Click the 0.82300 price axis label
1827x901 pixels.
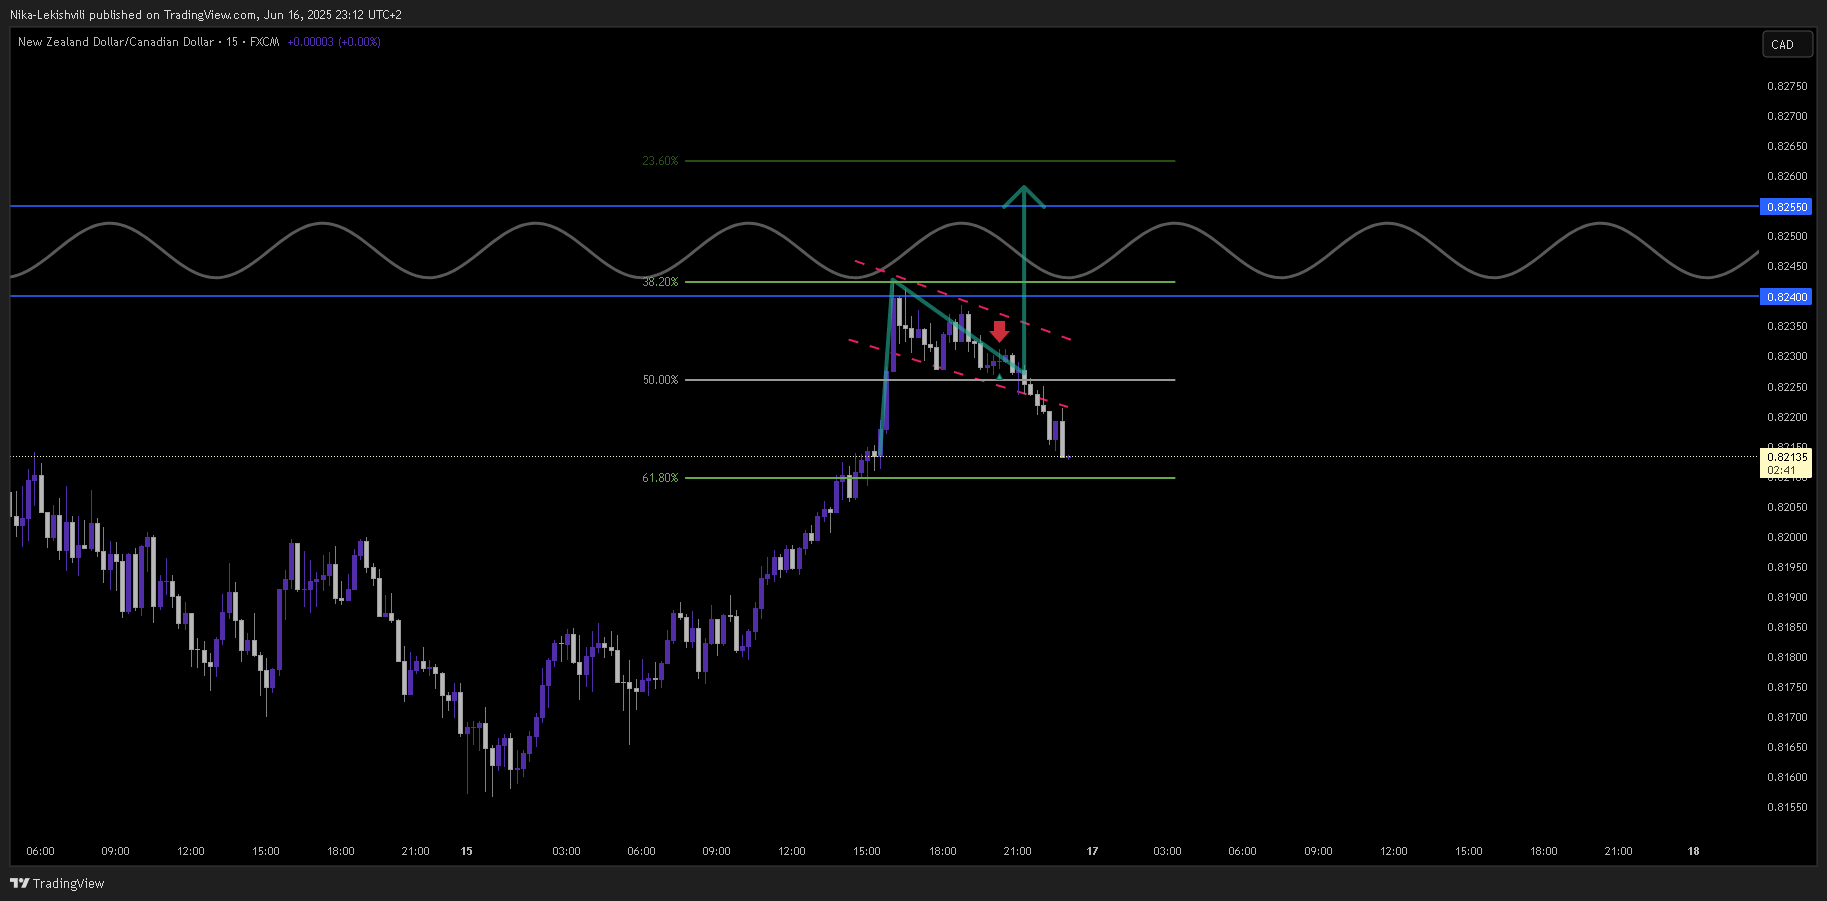point(1787,356)
